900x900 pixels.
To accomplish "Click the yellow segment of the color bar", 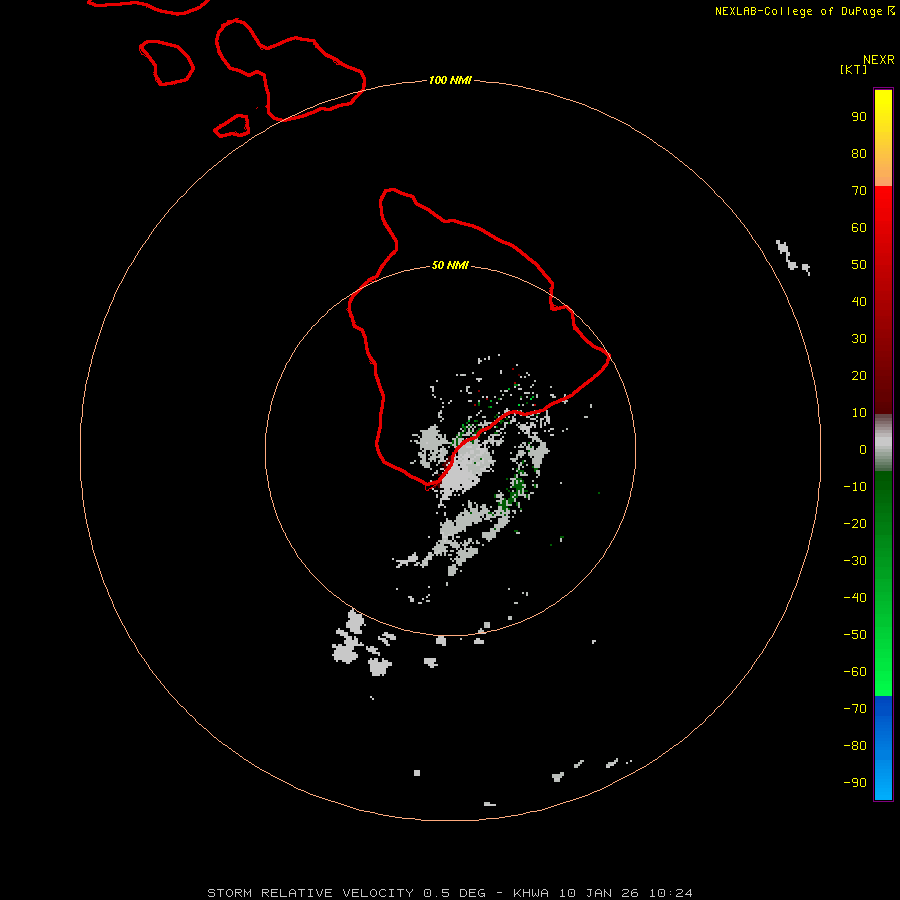I will (883, 138).
